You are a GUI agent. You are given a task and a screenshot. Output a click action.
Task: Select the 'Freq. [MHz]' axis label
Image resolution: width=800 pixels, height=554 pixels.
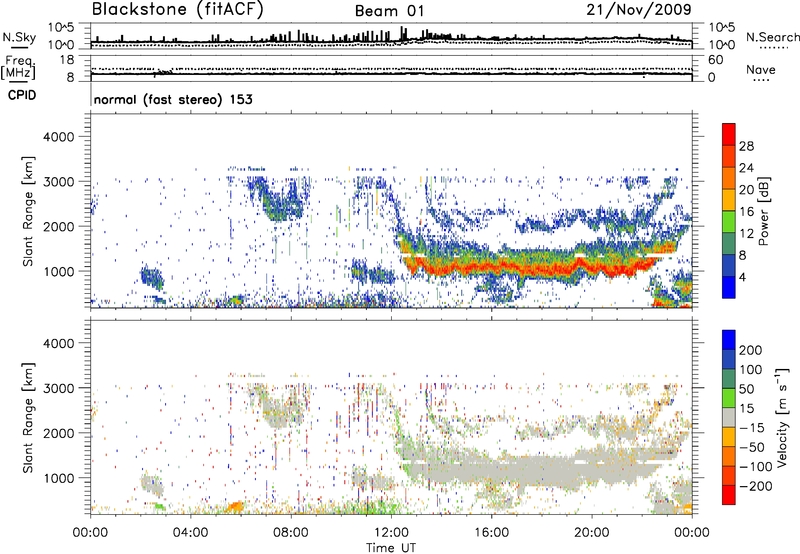[18, 67]
